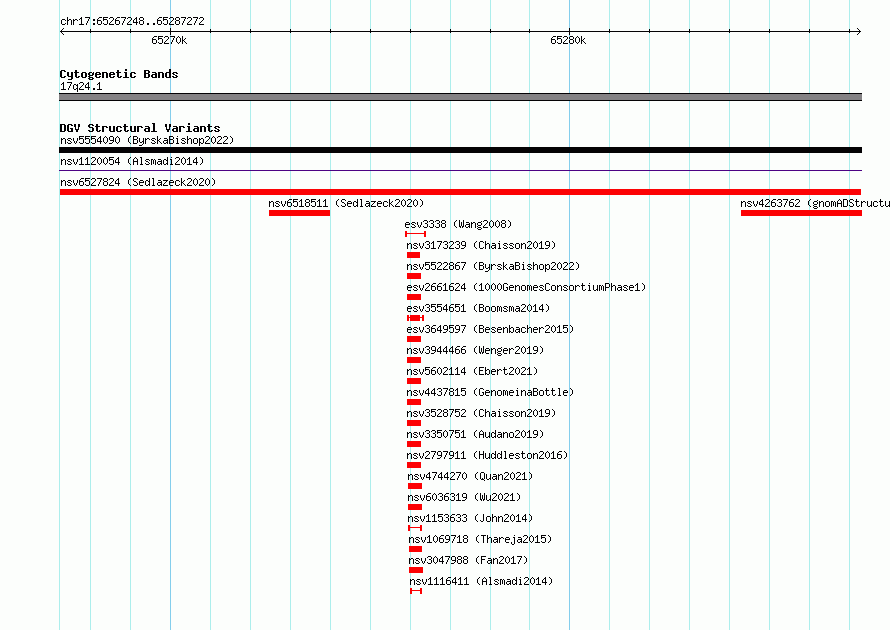Select the red bar under nsv3047988
Screen dimensions: 890x630
click(x=416, y=570)
